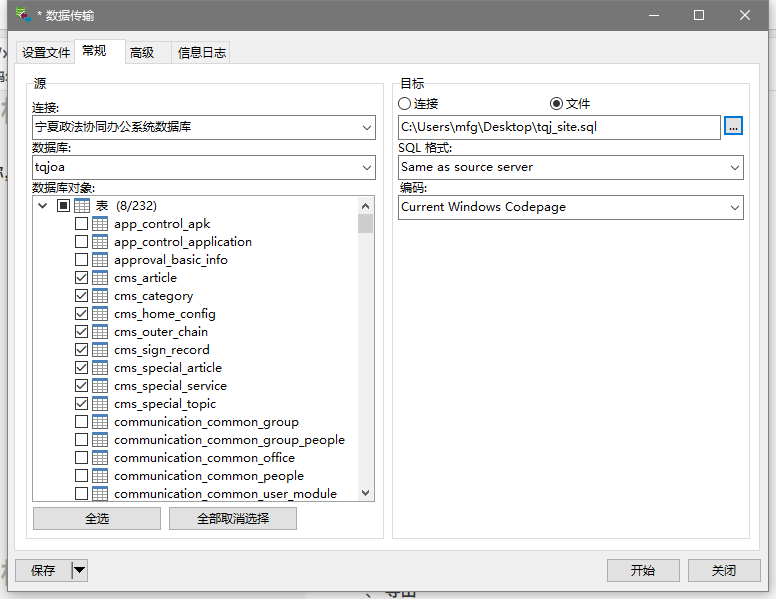Click table icon beside communication_common_user_module

[x=100, y=494]
